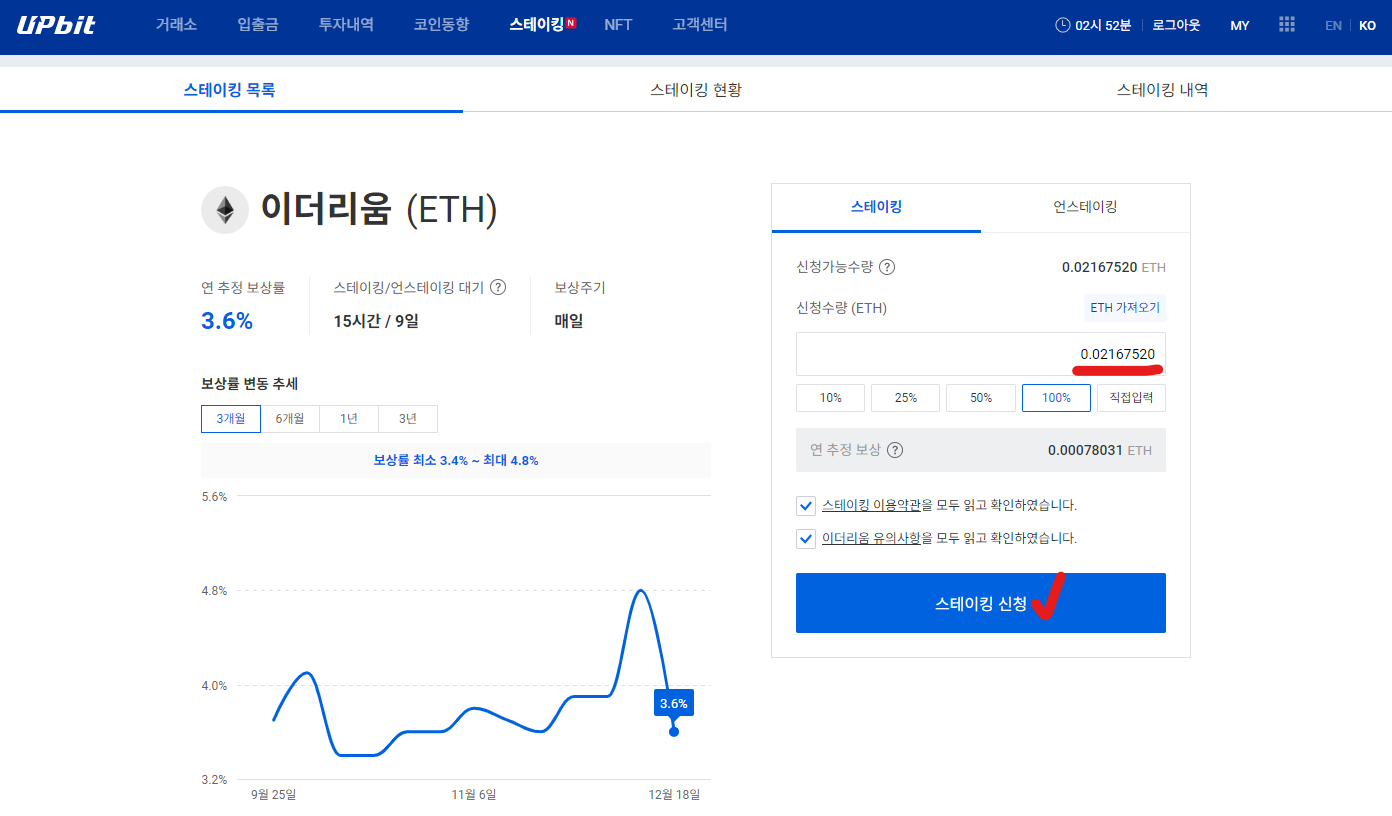Toggle the 이더리움 유의사항 agreement checkbox

tap(806, 538)
